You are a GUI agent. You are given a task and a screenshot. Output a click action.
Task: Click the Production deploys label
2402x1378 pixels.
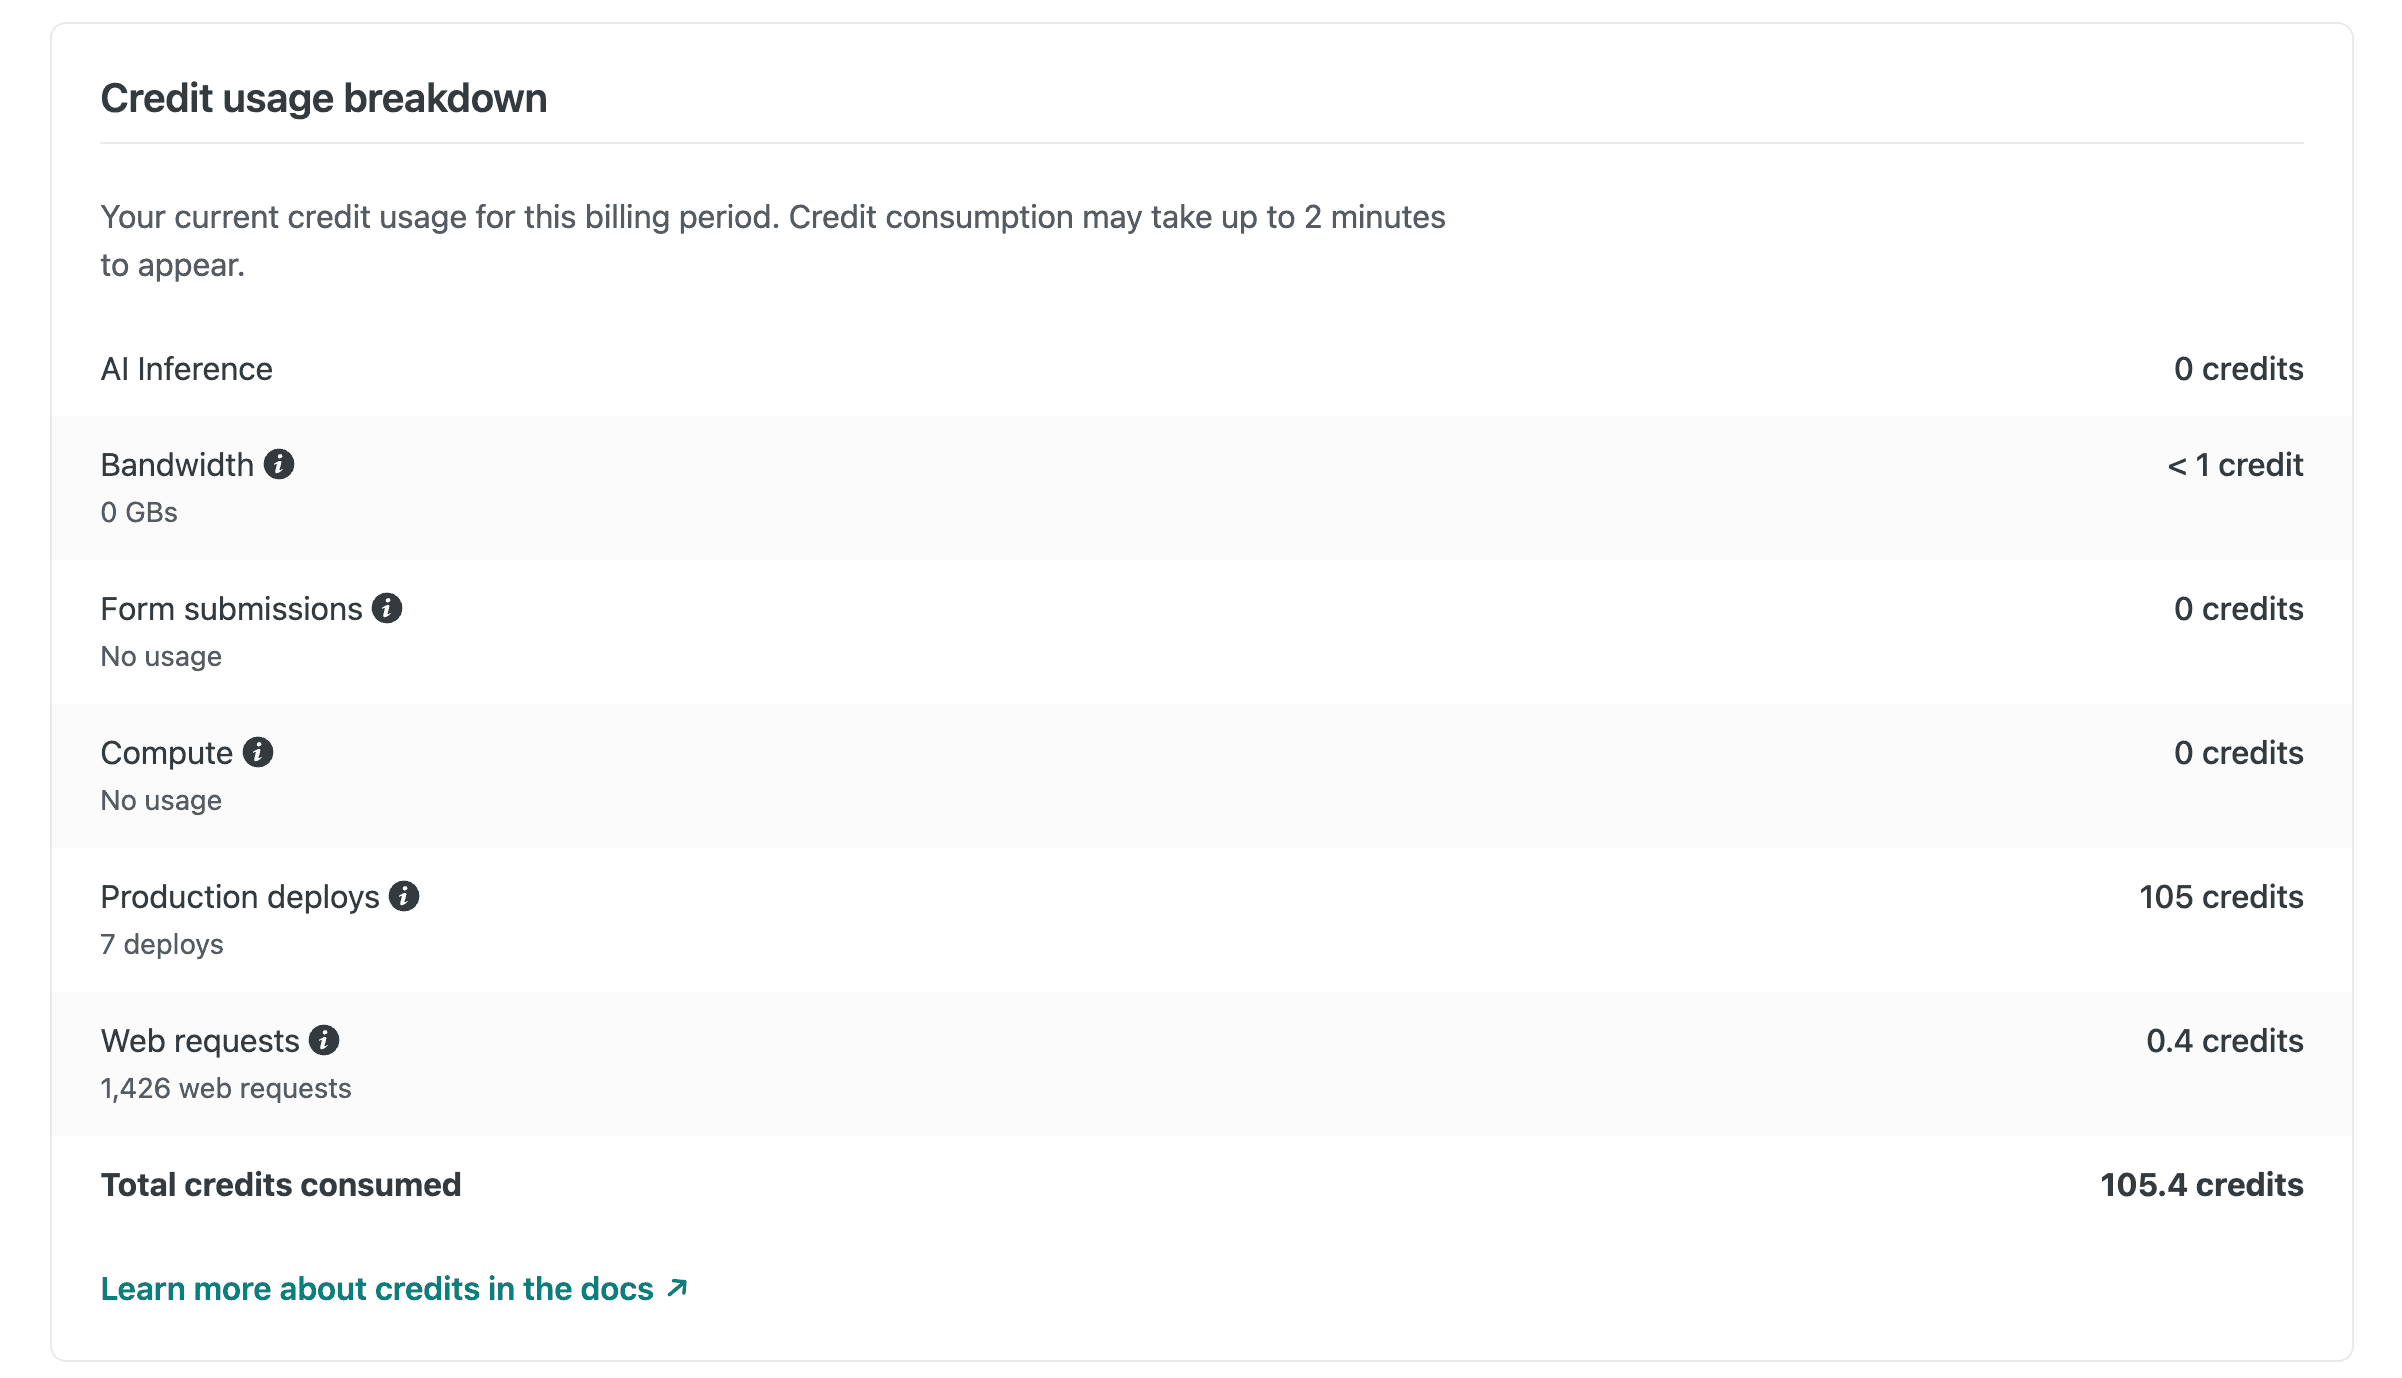point(240,897)
